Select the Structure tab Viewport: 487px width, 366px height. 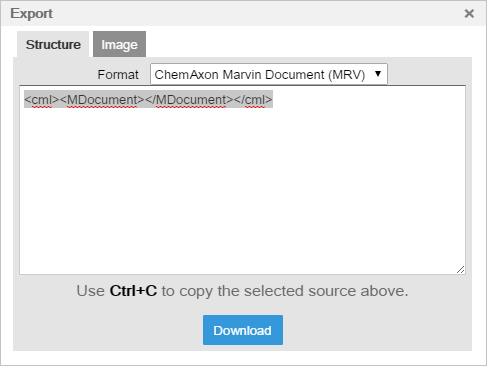point(53,44)
